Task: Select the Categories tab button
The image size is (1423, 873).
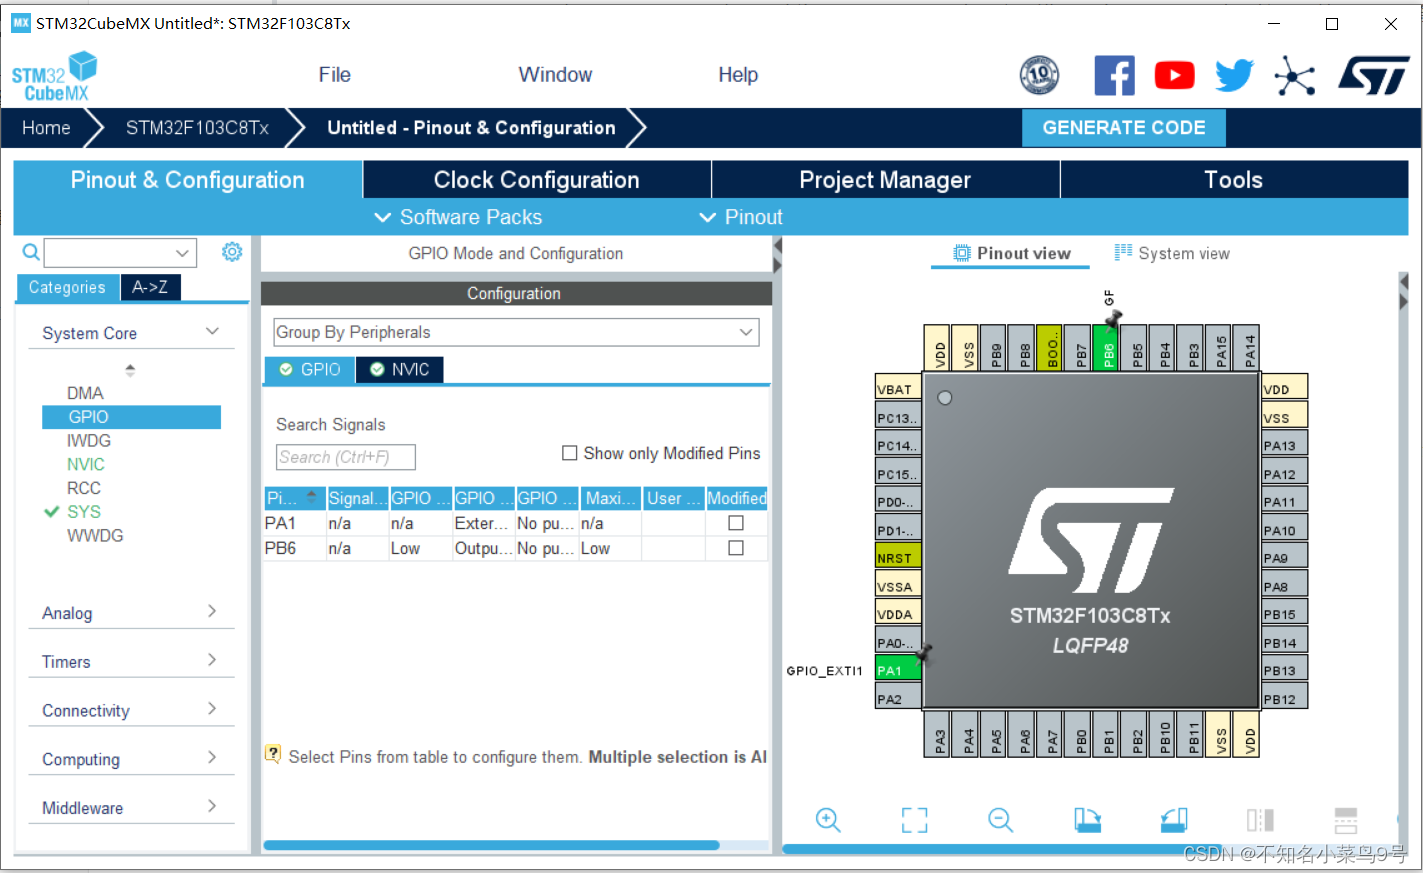Action: pos(67,287)
